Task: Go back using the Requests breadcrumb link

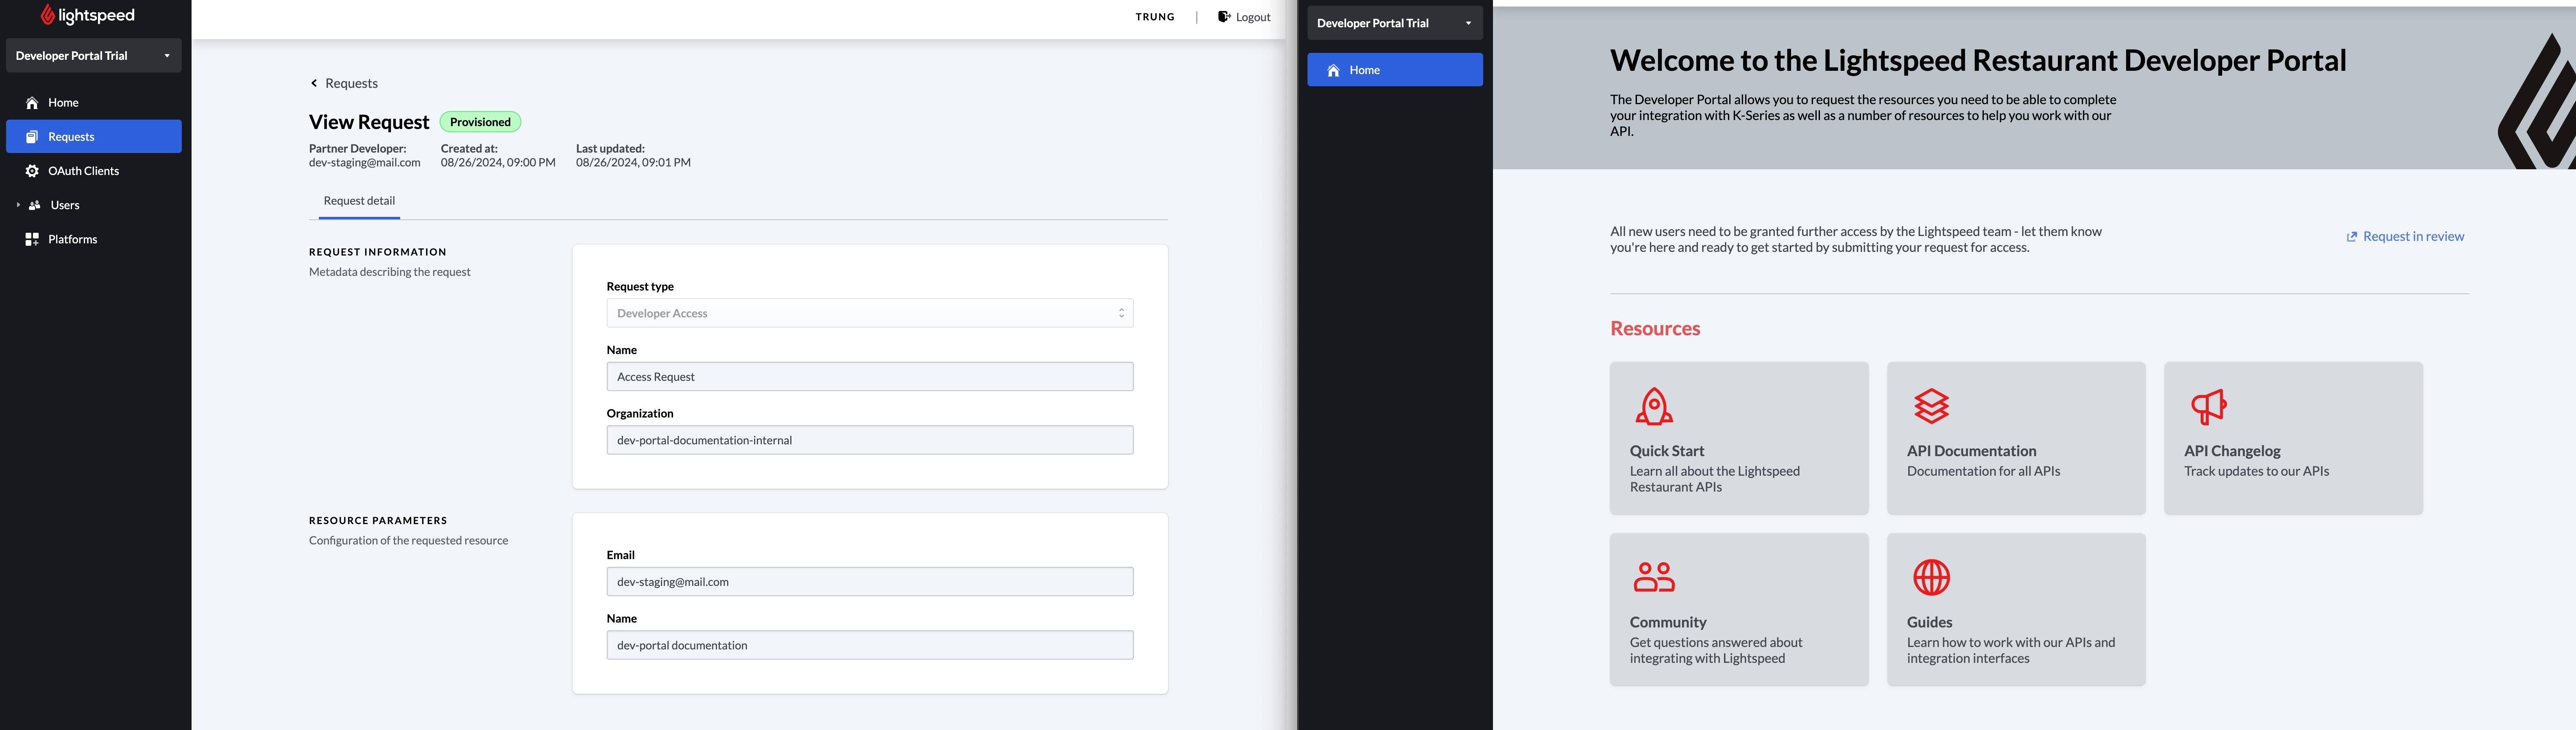Action: click(x=344, y=82)
